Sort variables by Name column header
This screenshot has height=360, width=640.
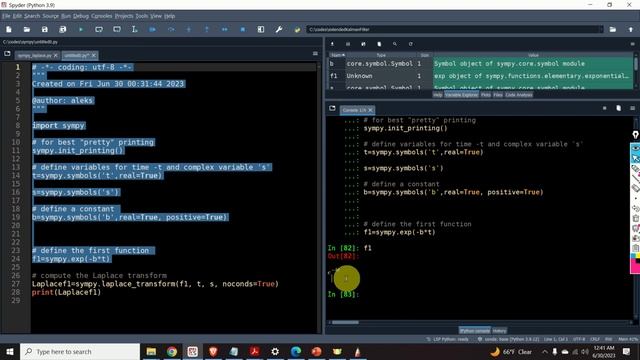pyautogui.click(x=337, y=55)
